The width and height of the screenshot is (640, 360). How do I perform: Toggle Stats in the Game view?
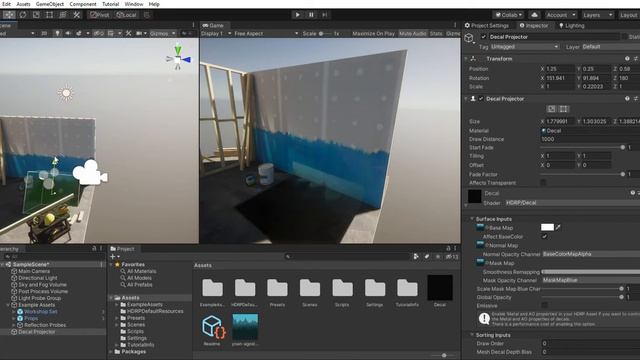[x=436, y=33]
